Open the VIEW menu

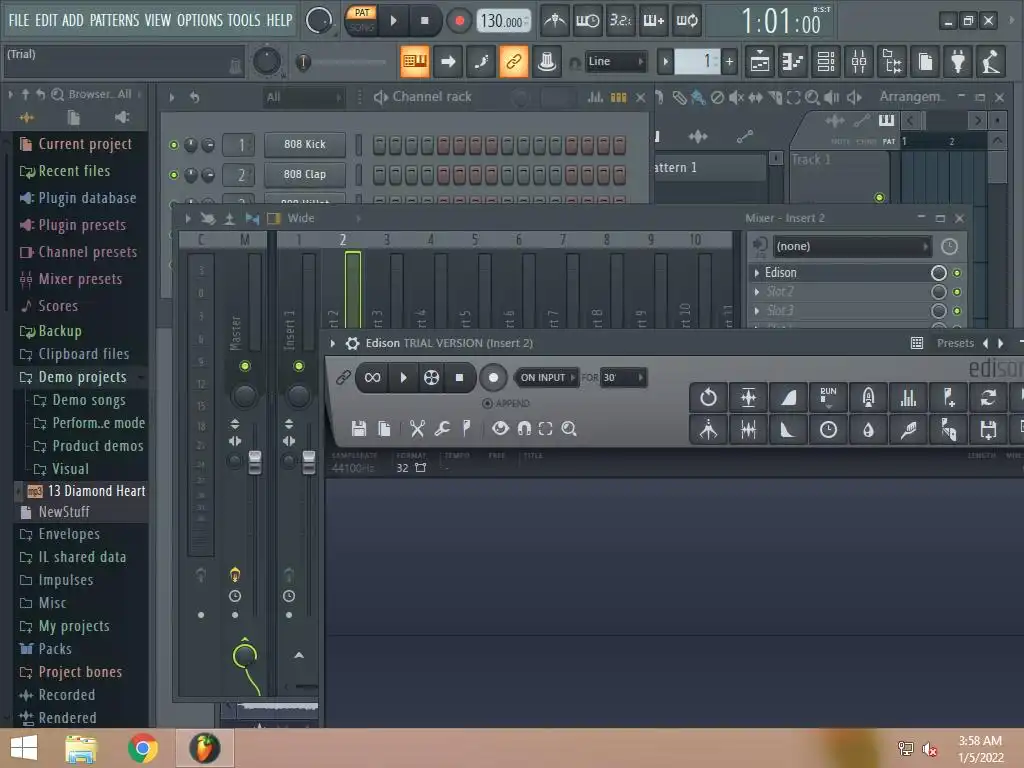(x=157, y=20)
